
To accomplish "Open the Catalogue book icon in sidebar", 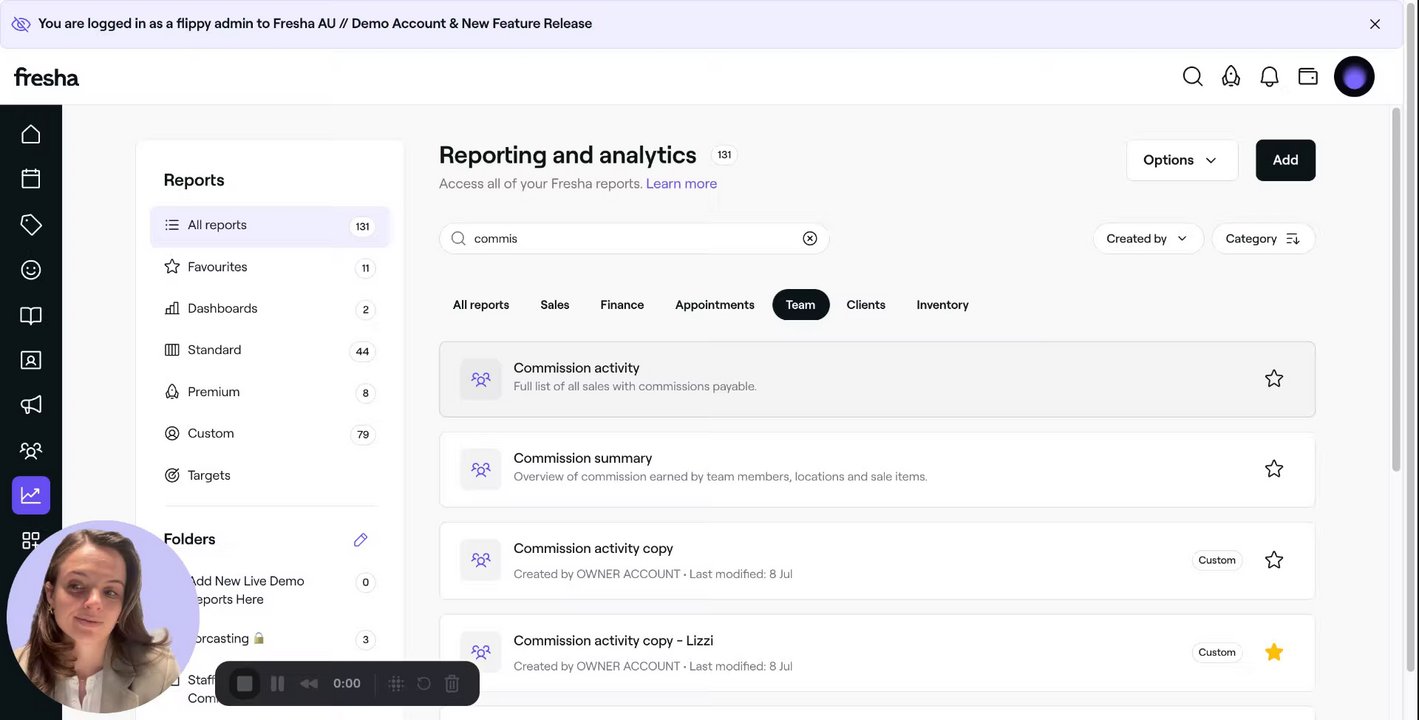I will pyautogui.click(x=31, y=315).
